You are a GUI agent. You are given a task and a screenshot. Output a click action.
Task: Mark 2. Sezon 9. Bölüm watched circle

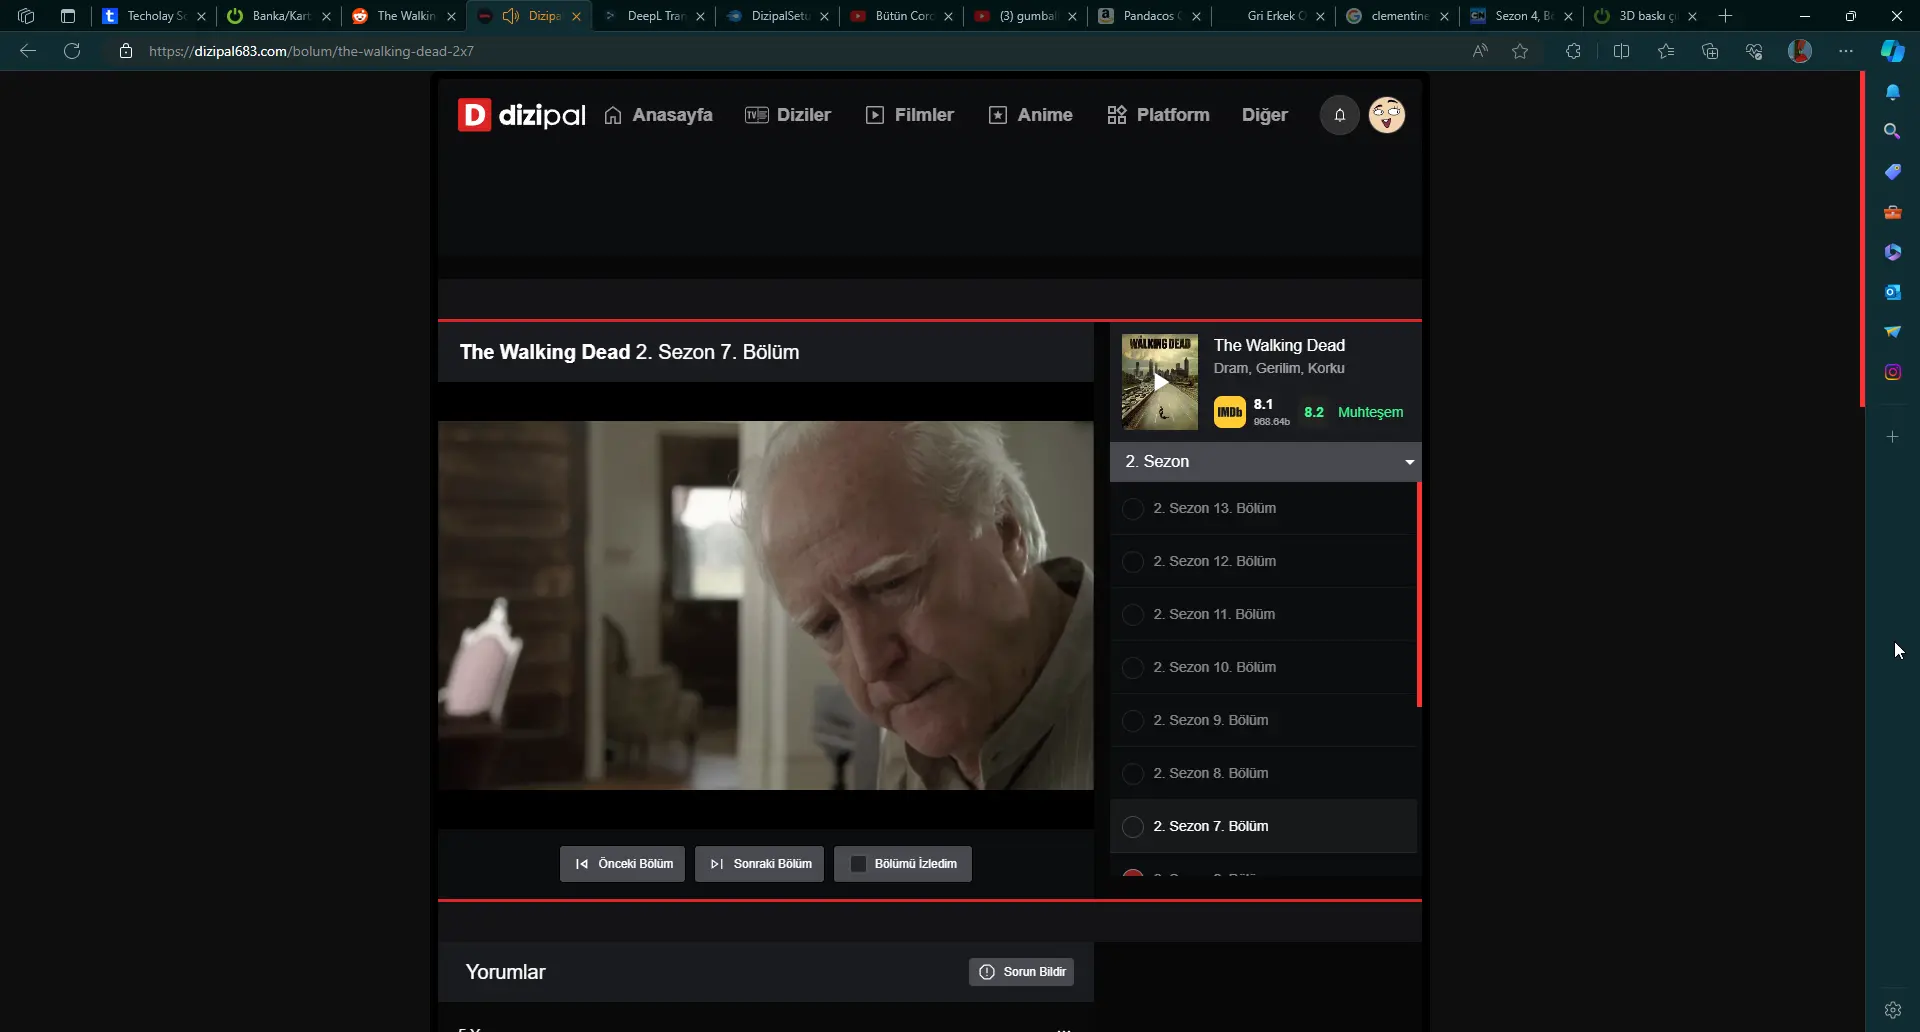[x=1133, y=721]
